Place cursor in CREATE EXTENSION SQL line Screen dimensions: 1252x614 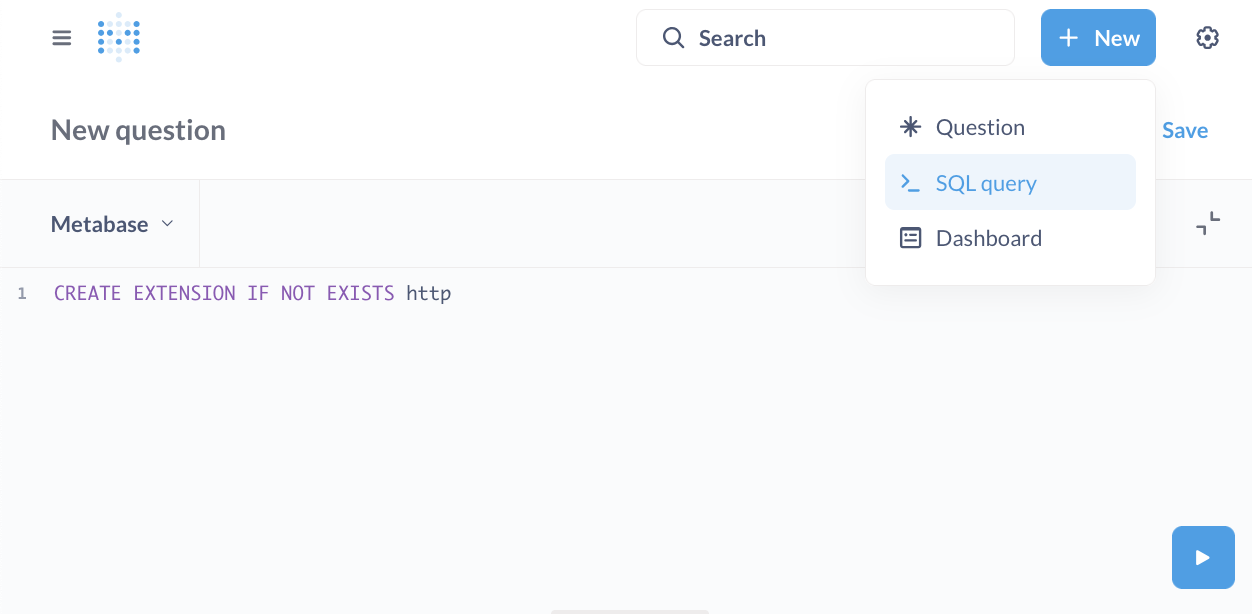253,293
